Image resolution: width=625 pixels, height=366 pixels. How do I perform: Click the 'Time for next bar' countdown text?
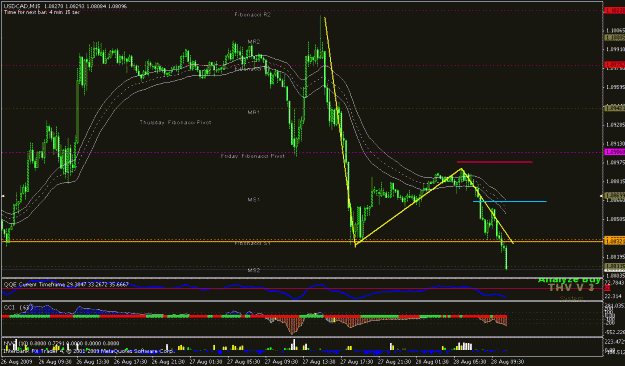coord(42,12)
